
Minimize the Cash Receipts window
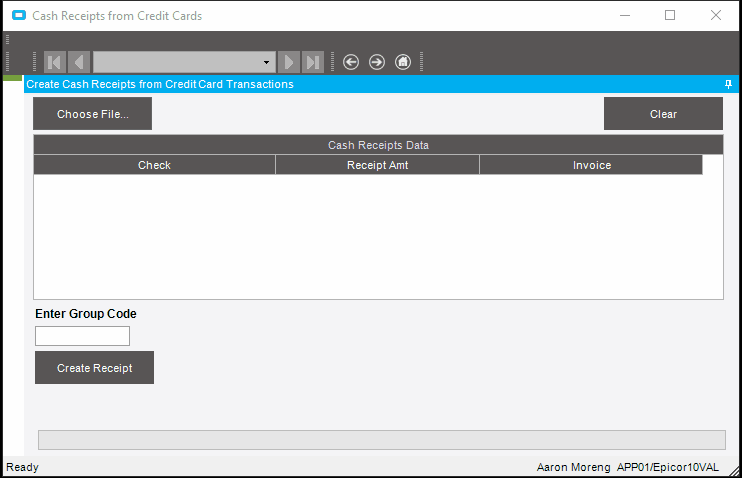click(x=625, y=15)
